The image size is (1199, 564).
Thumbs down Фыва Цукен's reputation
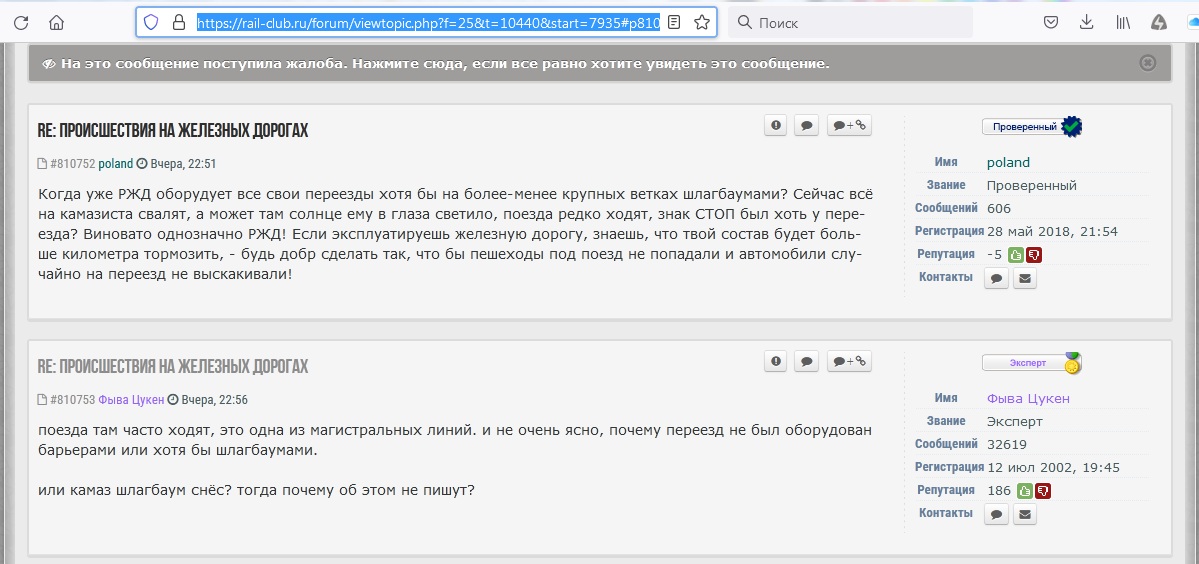(1042, 490)
